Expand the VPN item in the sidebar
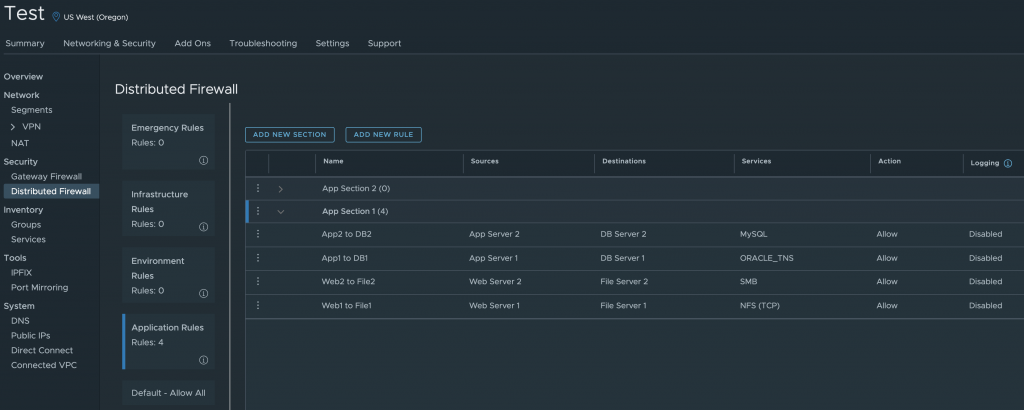 point(13,127)
